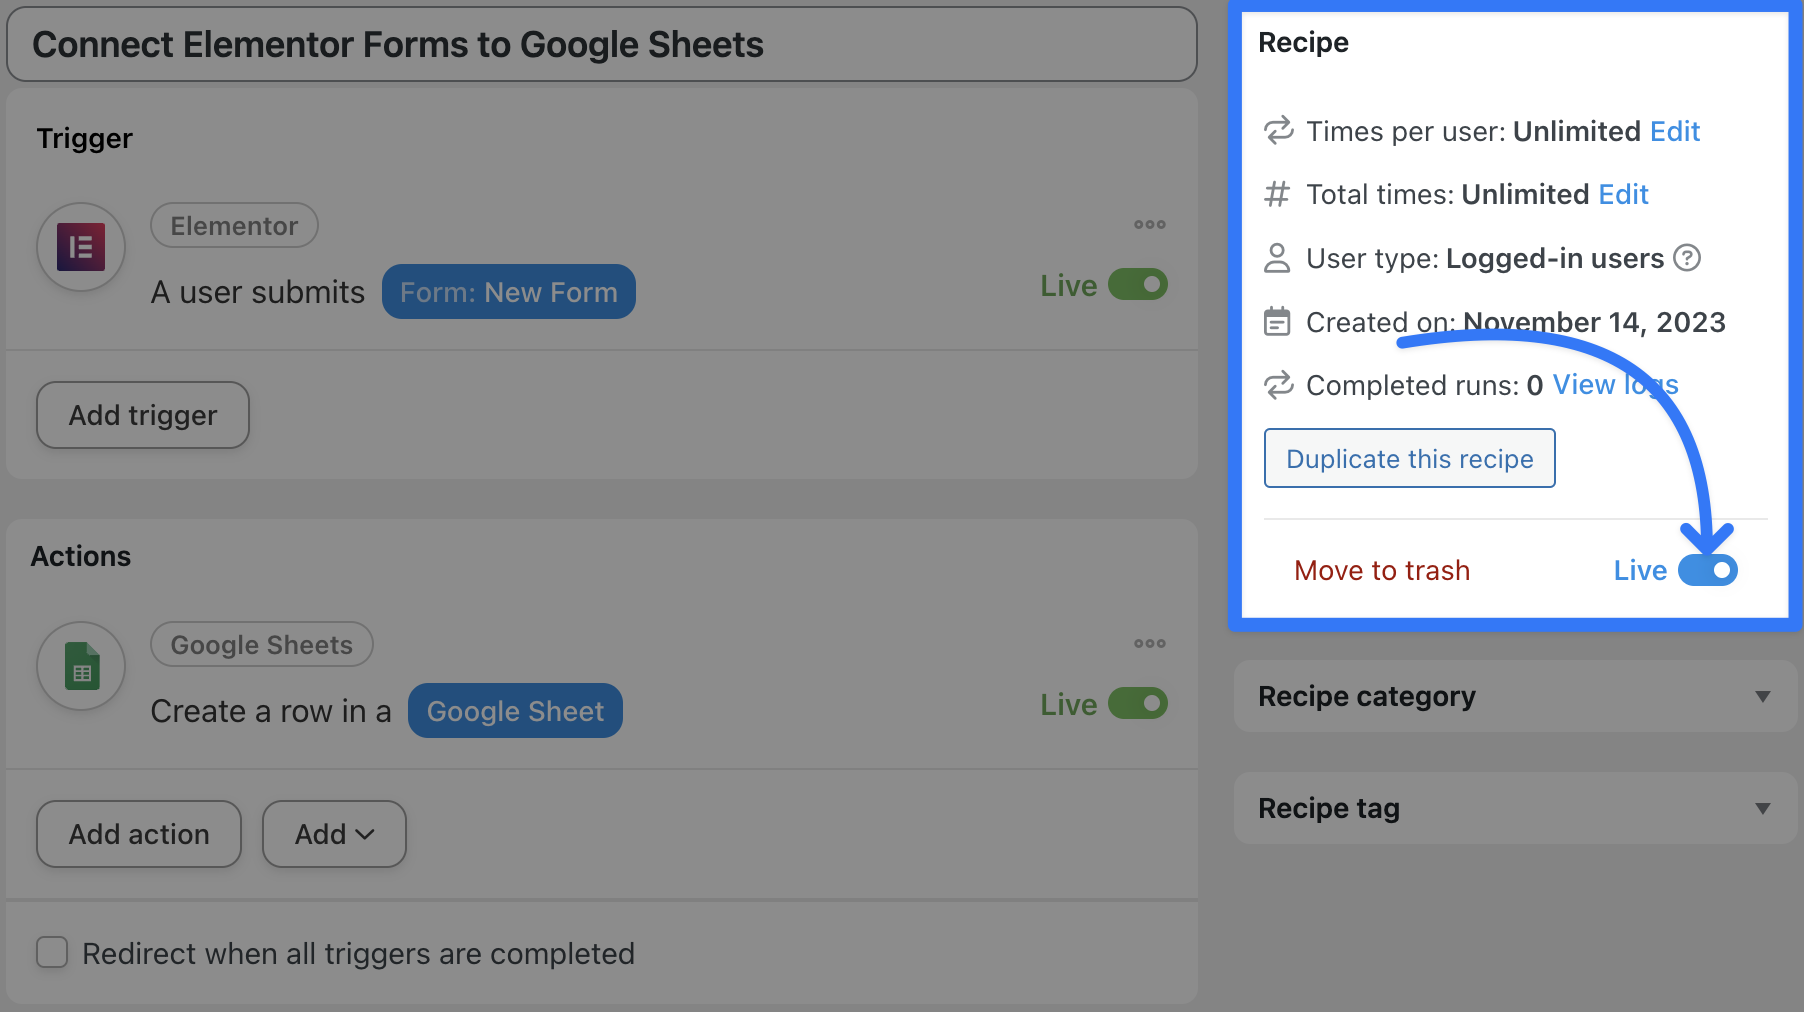Click the Created on calendar icon

[x=1277, y=322]
